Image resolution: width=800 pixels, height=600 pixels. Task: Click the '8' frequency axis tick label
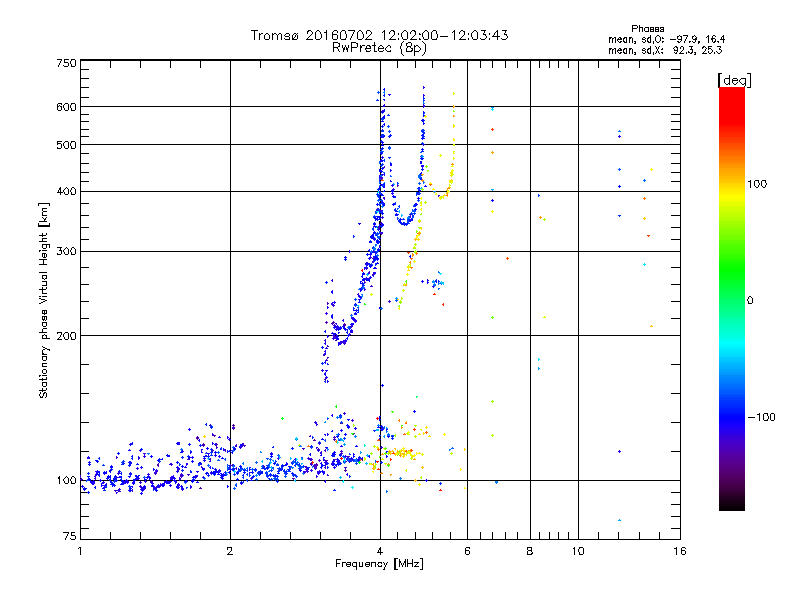tap(530, 551)
